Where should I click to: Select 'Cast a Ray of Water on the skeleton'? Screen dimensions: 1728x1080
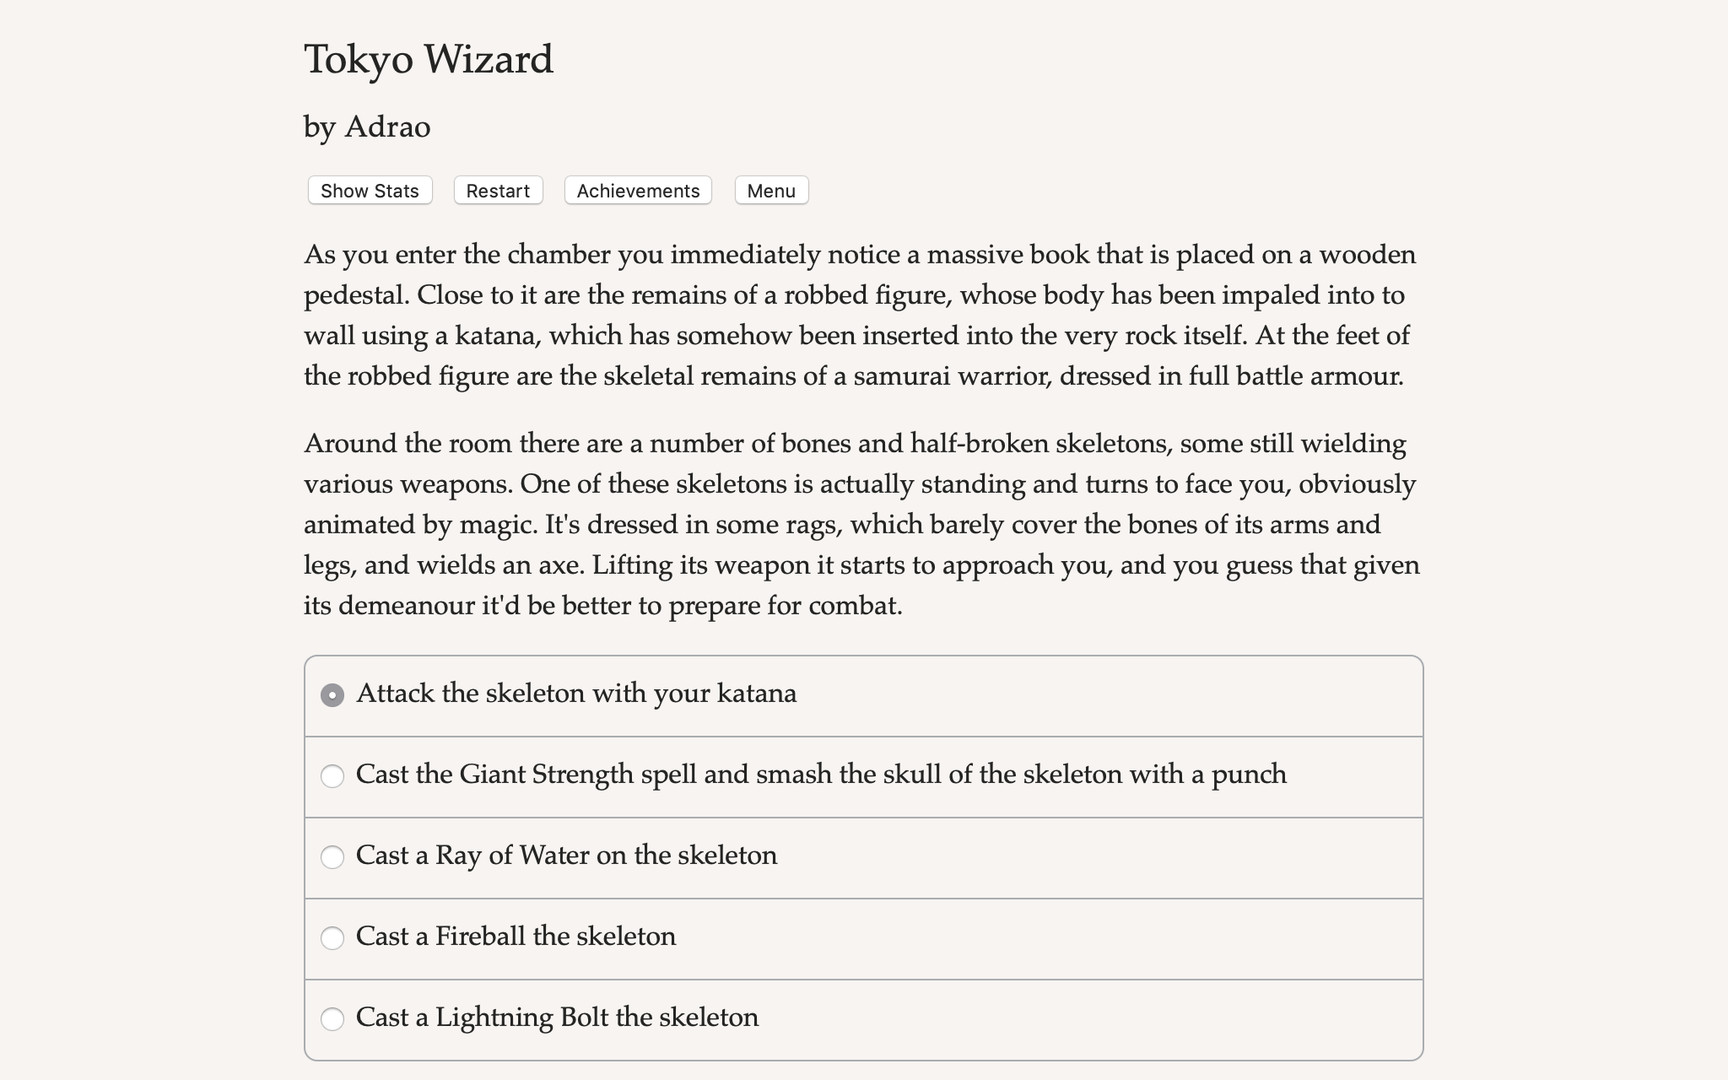566,856
